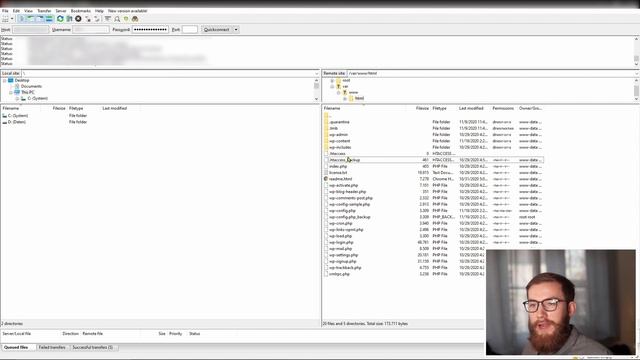Open the New version available menu

click(x=127, y=11)
